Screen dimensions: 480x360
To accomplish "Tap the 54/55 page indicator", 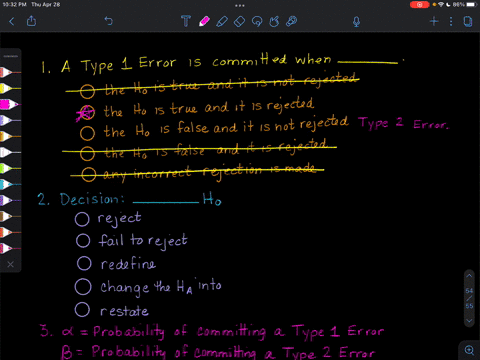I will coord(469,298).
